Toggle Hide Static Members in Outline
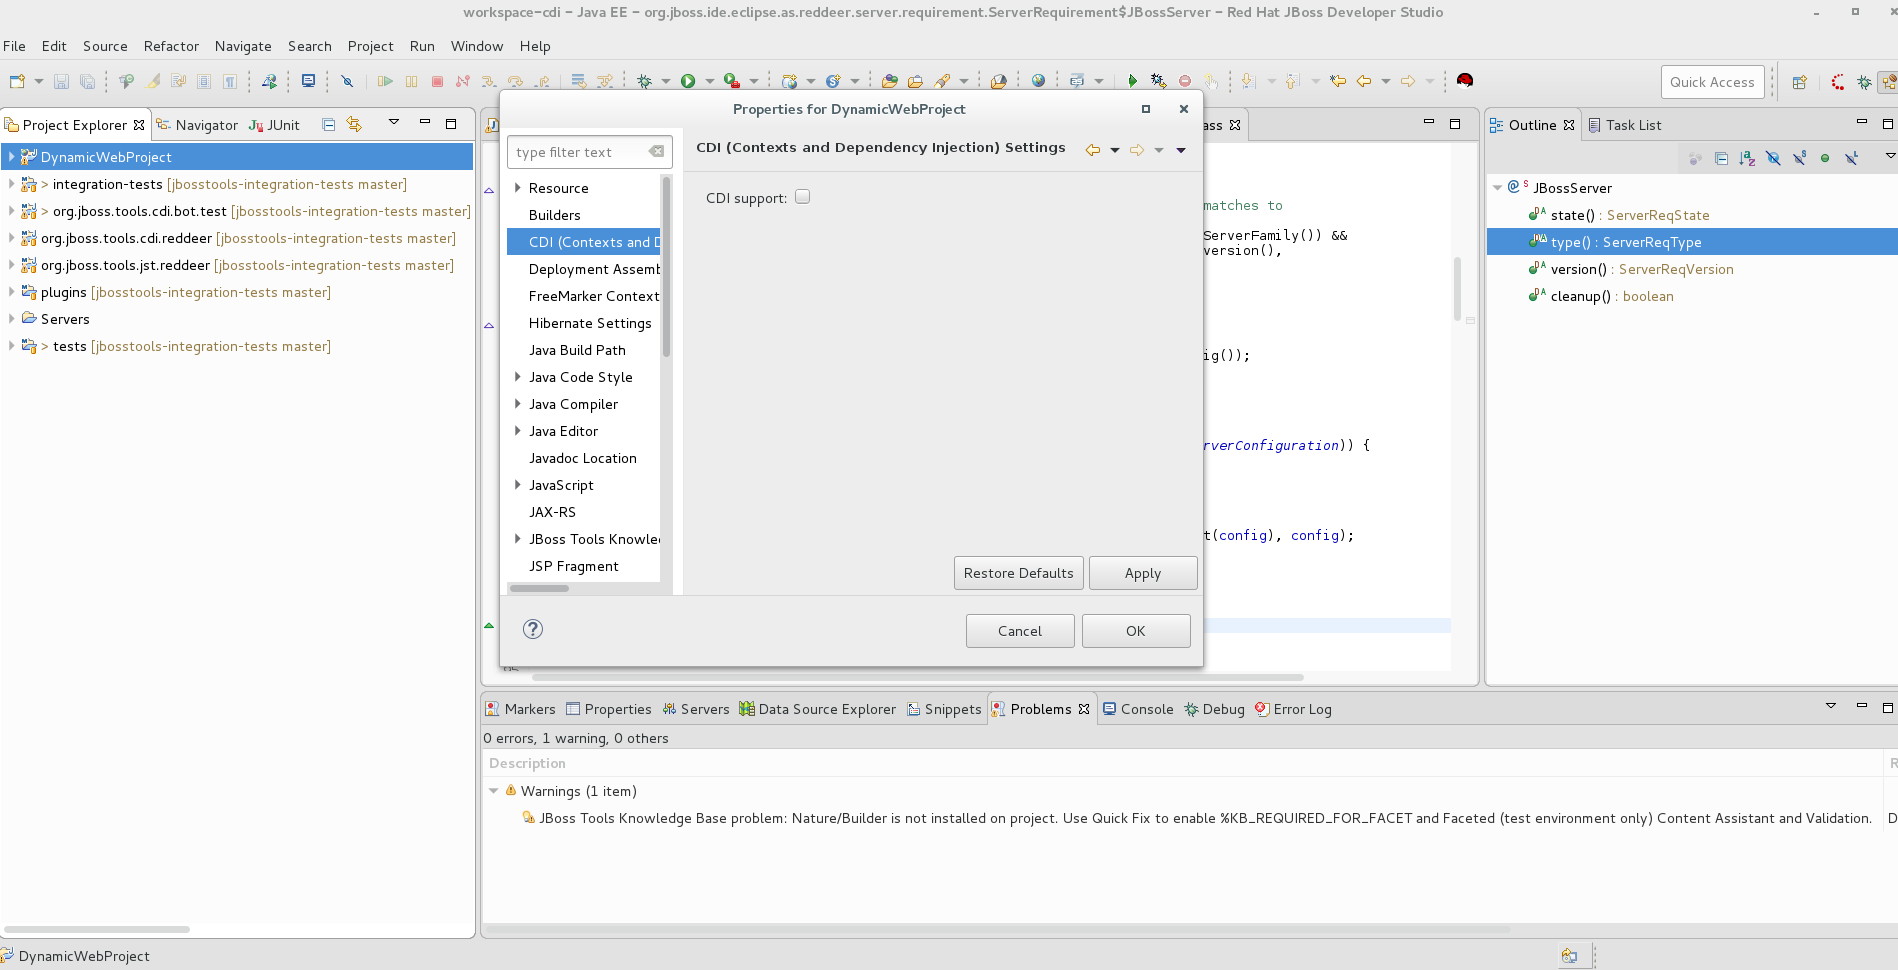The height and width of the screenshot is (970, 1898). tap(1799, 158)
